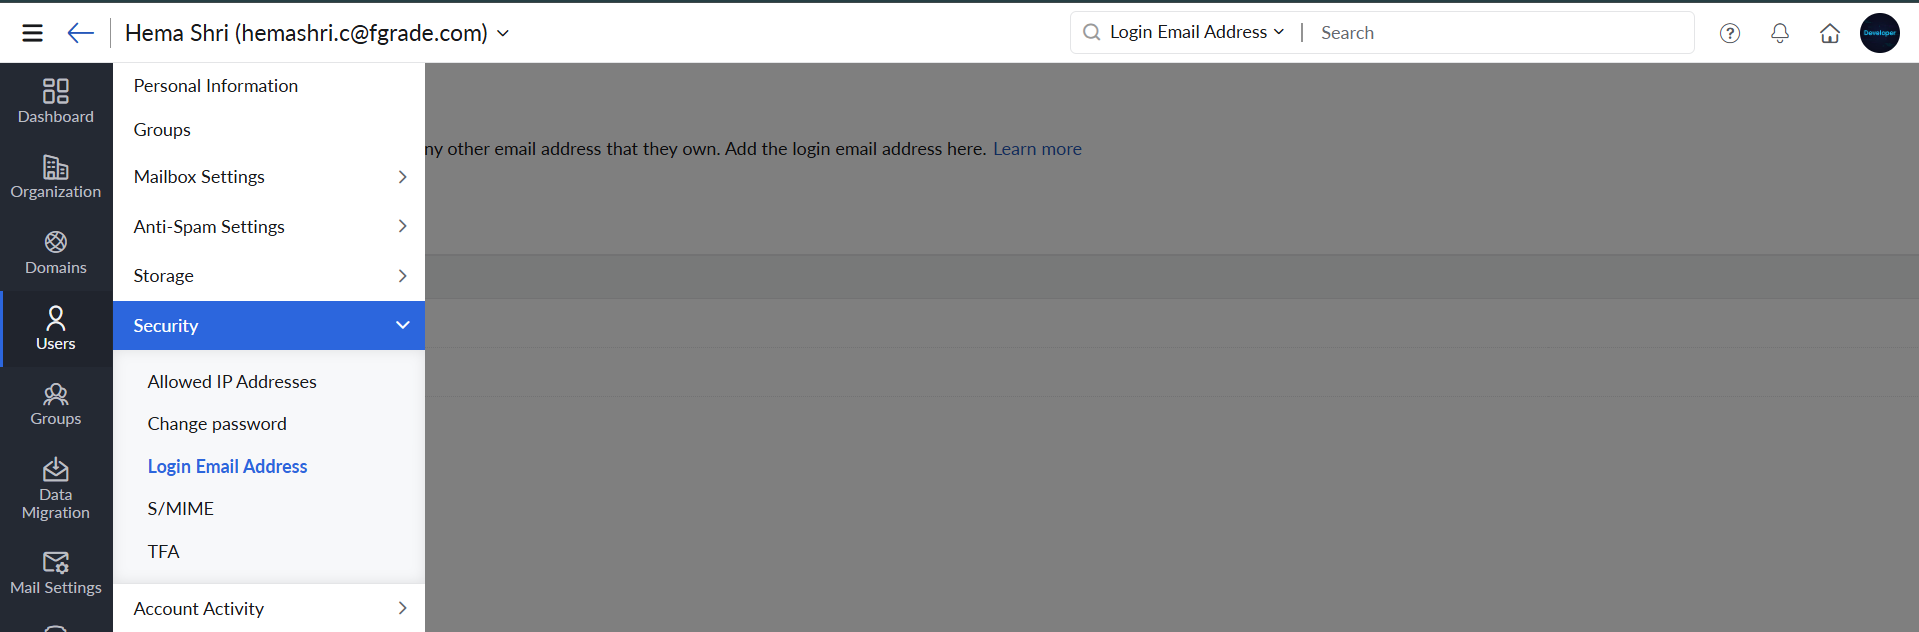Open the Dashboard sidebar icon

click(56, 101)
